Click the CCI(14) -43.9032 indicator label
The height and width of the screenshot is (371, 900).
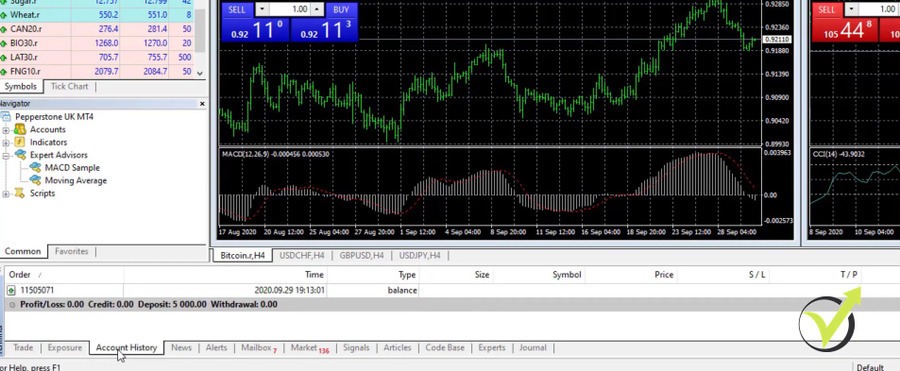tap(839, 154)
